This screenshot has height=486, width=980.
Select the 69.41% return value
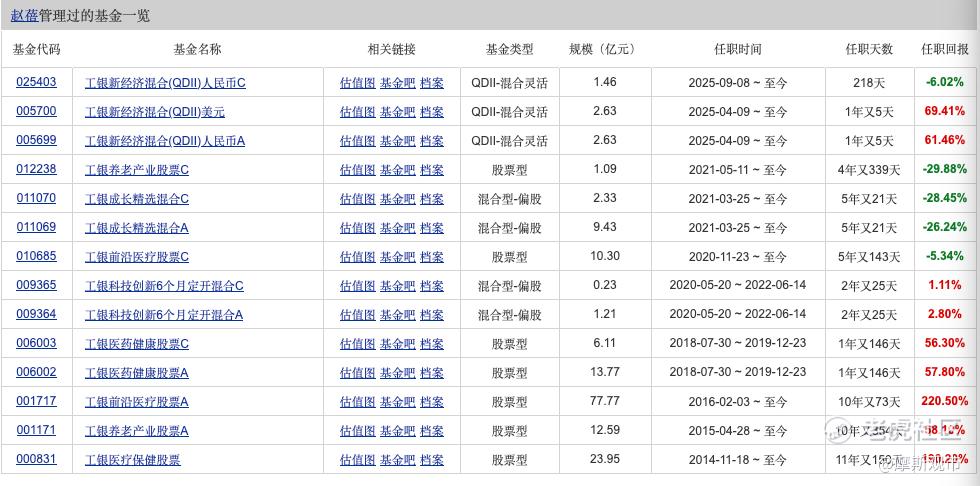tap(945, 111)
